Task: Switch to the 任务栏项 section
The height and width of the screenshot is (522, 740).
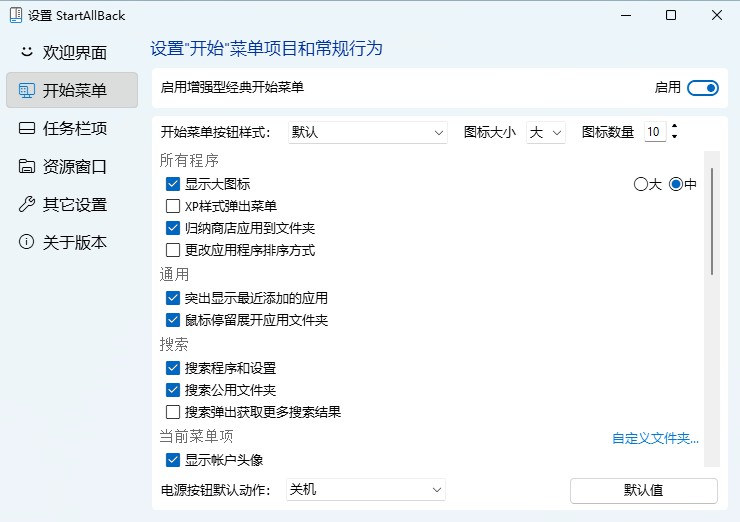Action: 73,128
